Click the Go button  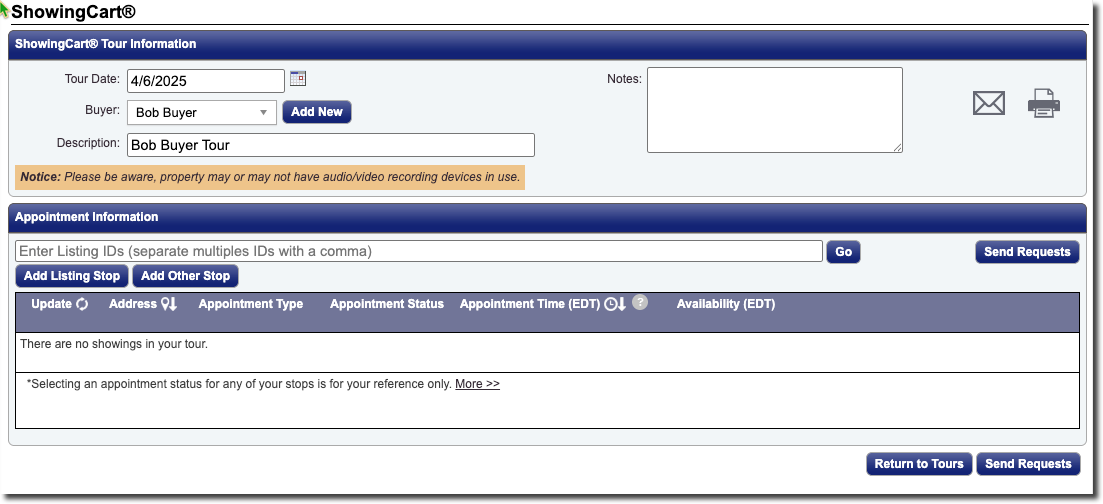pos(843,252)
